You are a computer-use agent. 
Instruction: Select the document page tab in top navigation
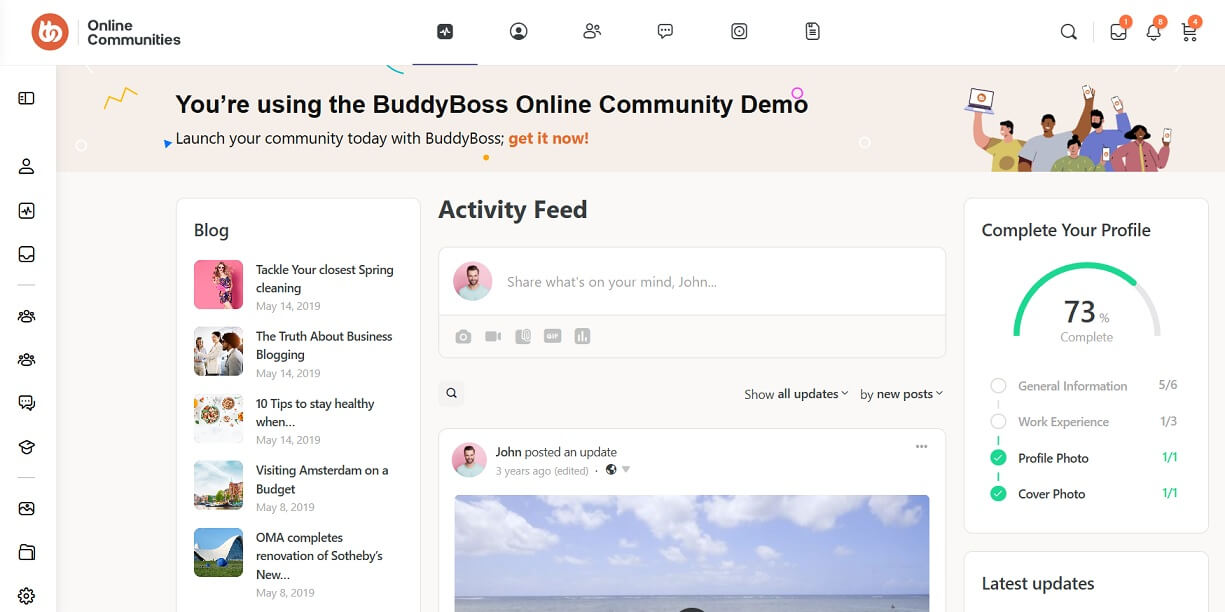812,32
